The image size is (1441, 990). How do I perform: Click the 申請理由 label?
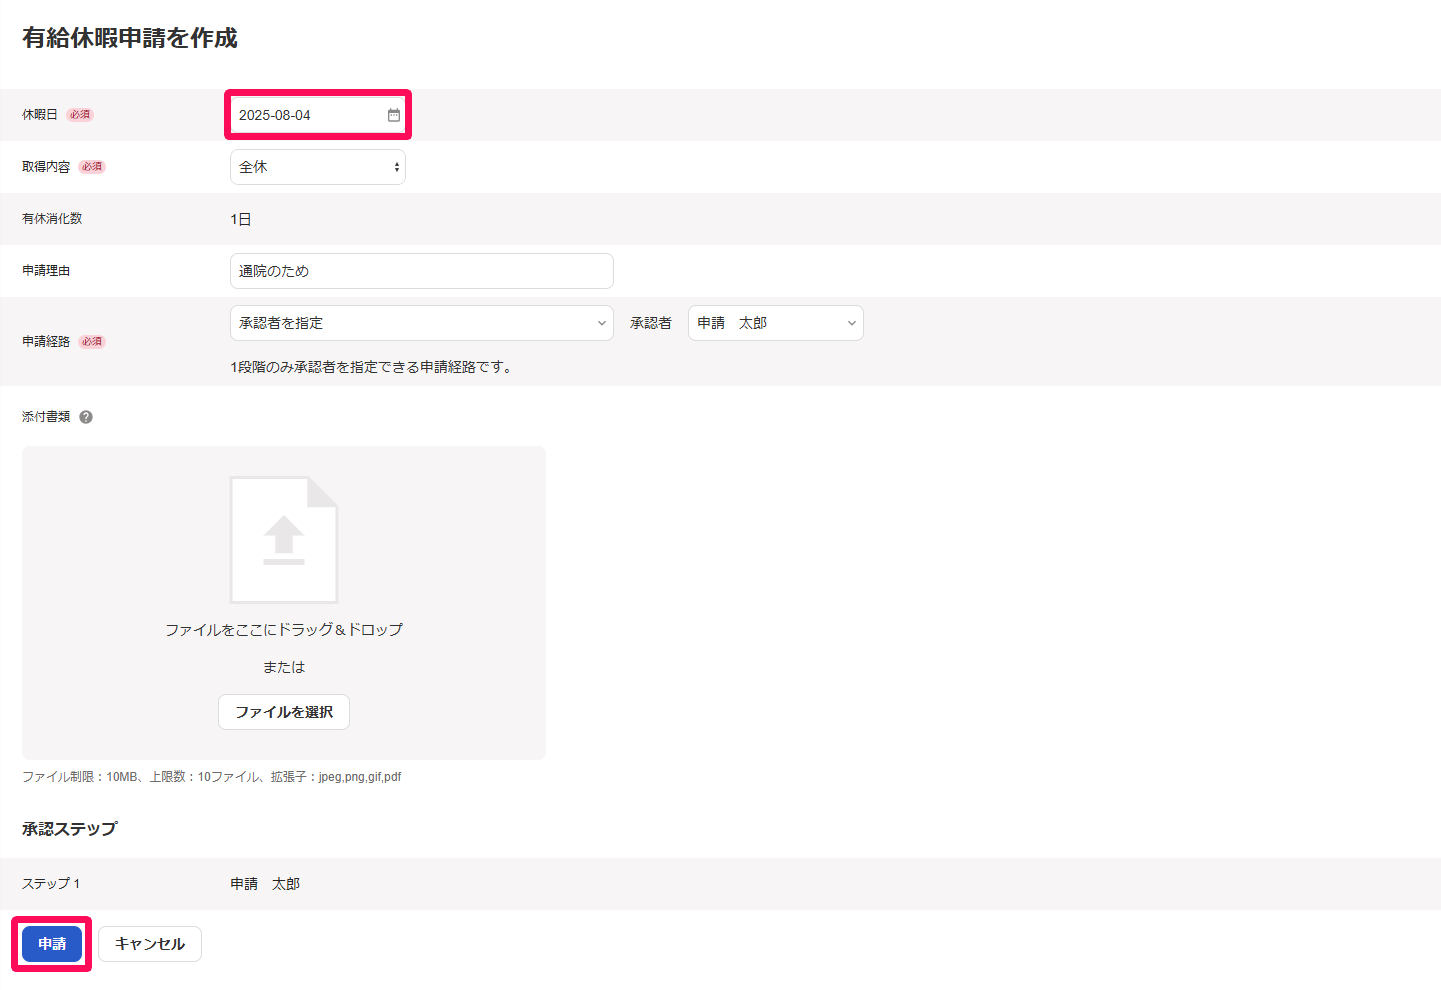[x=46, y=271]
